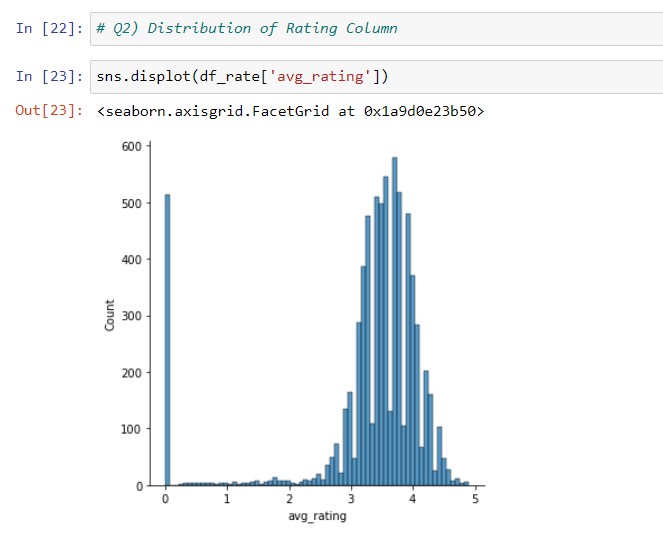Click the 'avg_rating' string in code

pos(319,77)
